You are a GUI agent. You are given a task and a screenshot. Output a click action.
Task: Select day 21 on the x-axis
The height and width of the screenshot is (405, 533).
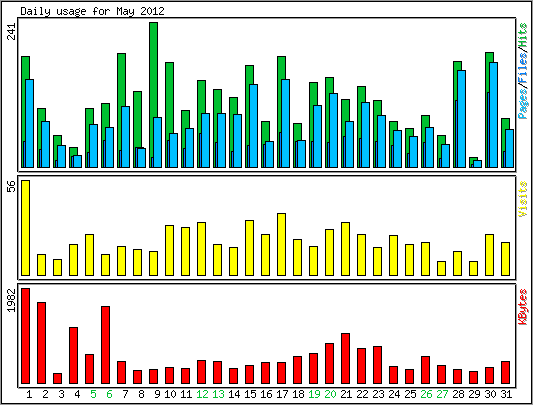(x=346, y=394)
